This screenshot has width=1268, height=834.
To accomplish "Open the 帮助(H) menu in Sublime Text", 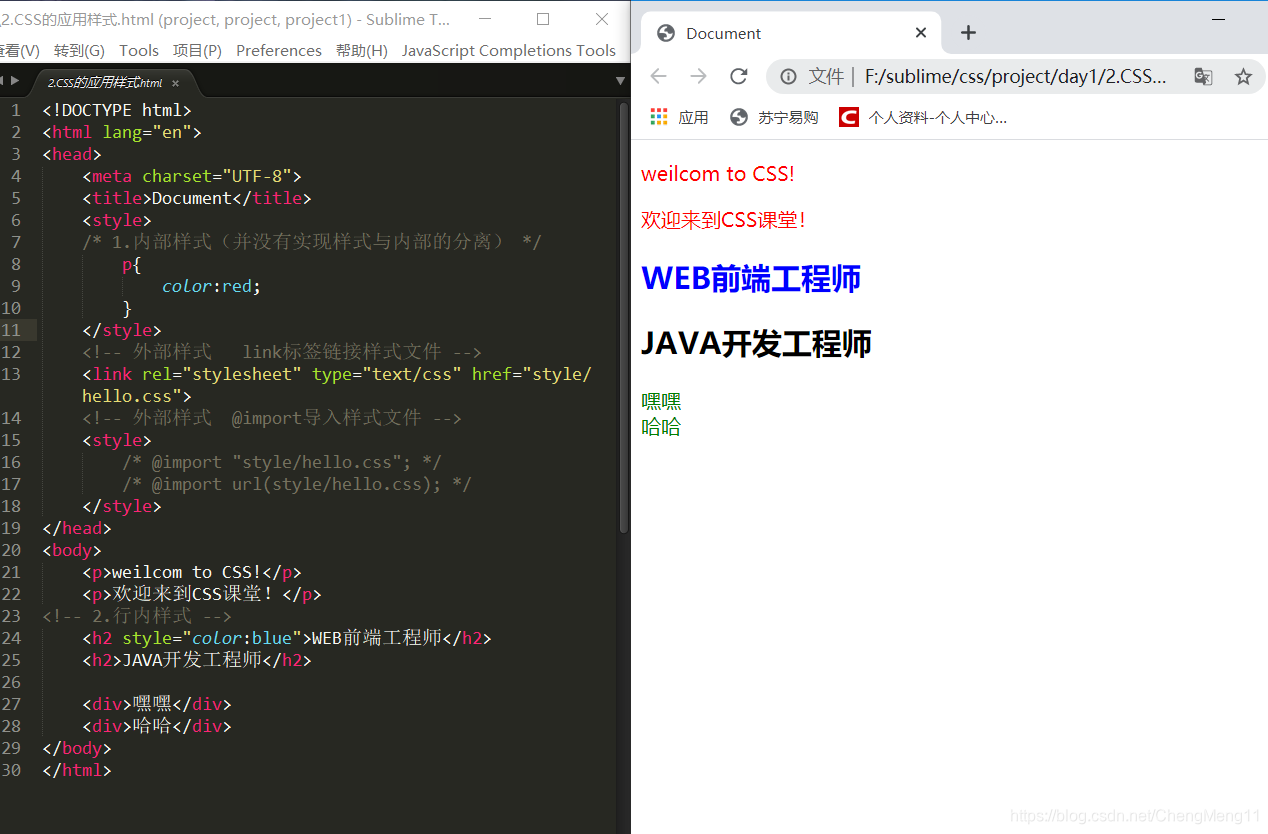I will click(x=362, y=50).
